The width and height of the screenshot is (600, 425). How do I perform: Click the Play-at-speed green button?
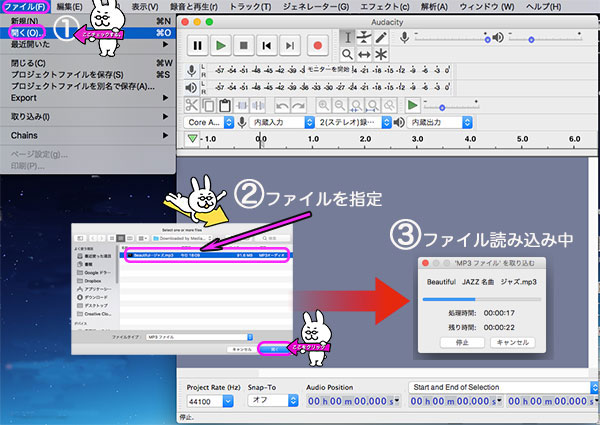pyautogui.click(x=412, y=105)
